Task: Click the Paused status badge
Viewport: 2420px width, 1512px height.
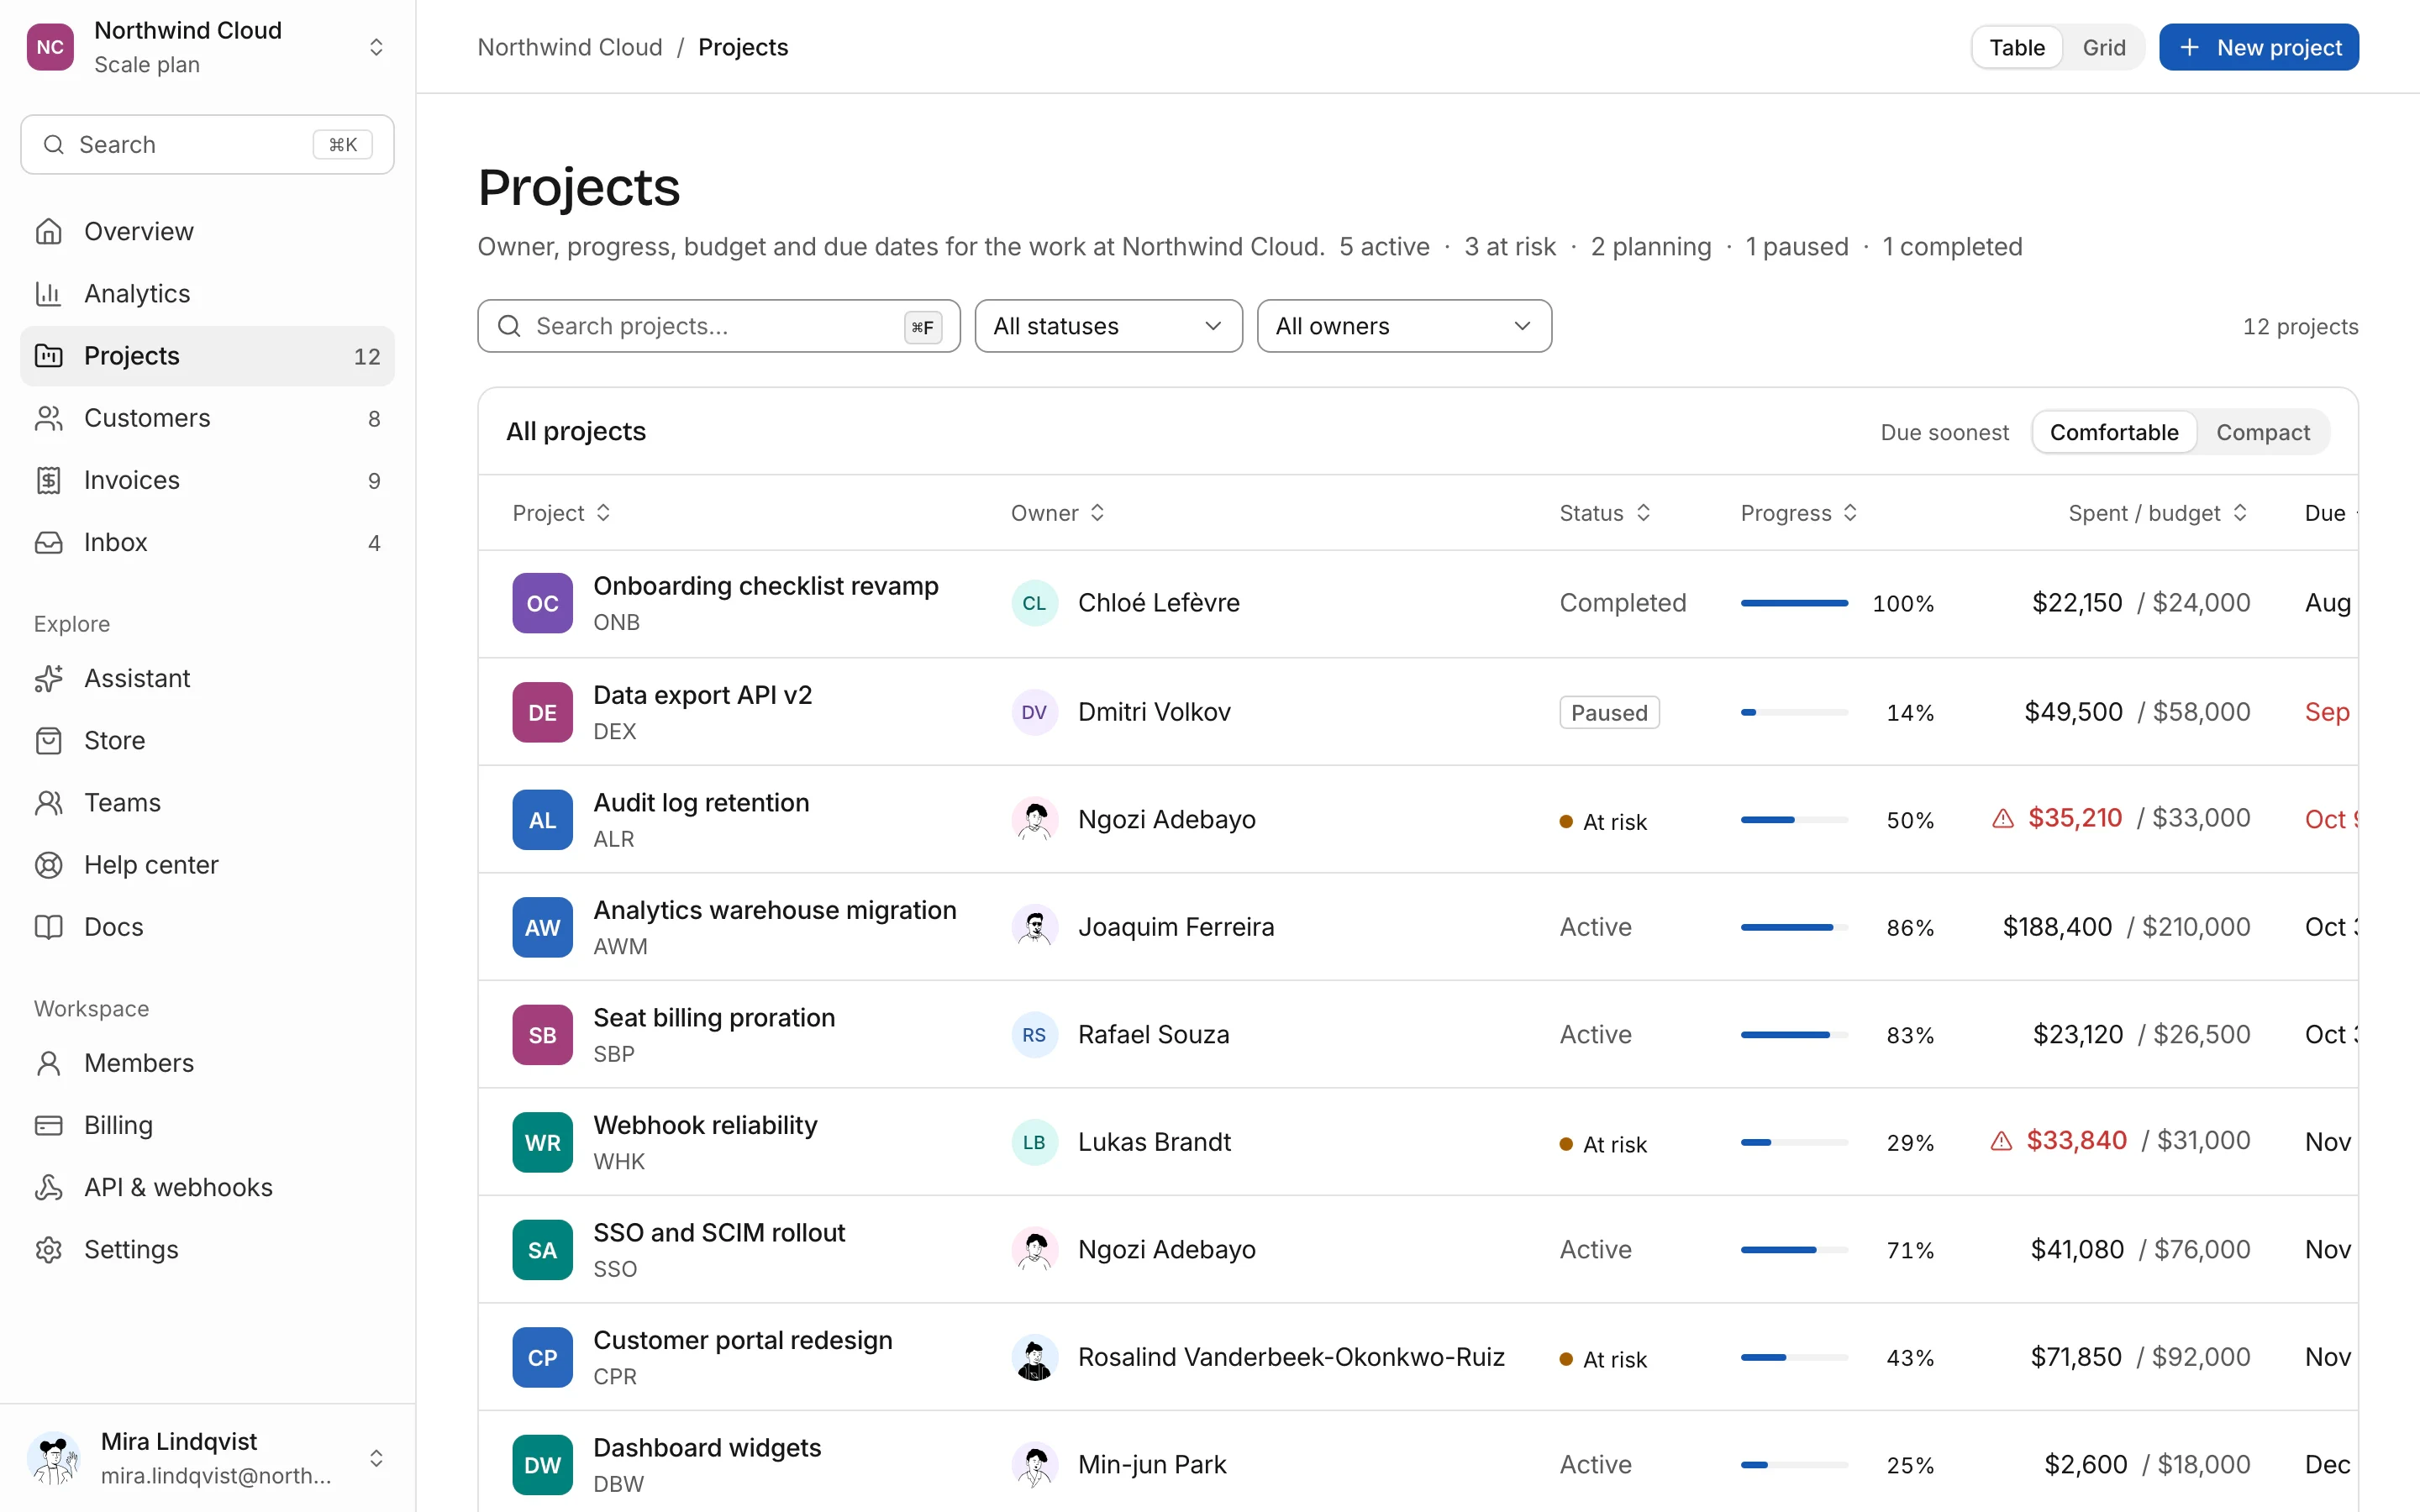Action: pyautogui.click(x=1609, y=712)
